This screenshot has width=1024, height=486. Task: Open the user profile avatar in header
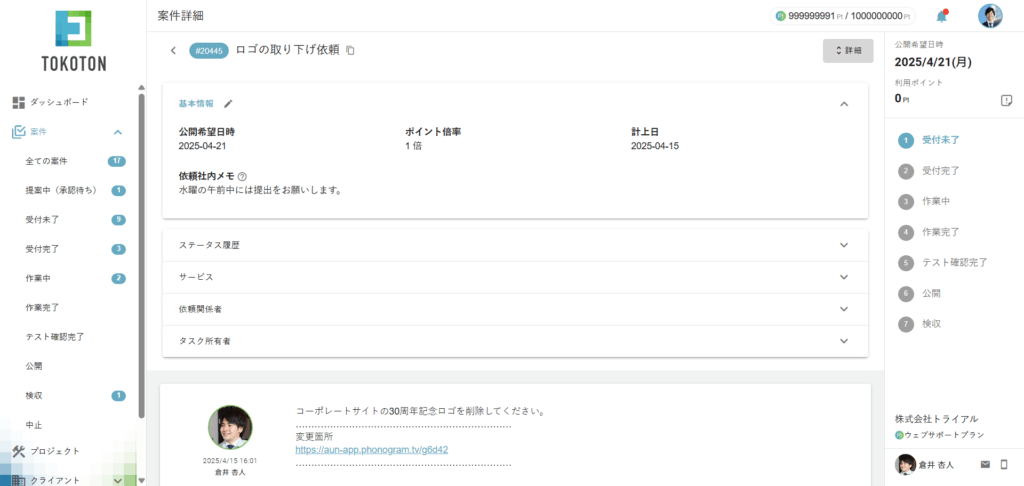(989, 16)
